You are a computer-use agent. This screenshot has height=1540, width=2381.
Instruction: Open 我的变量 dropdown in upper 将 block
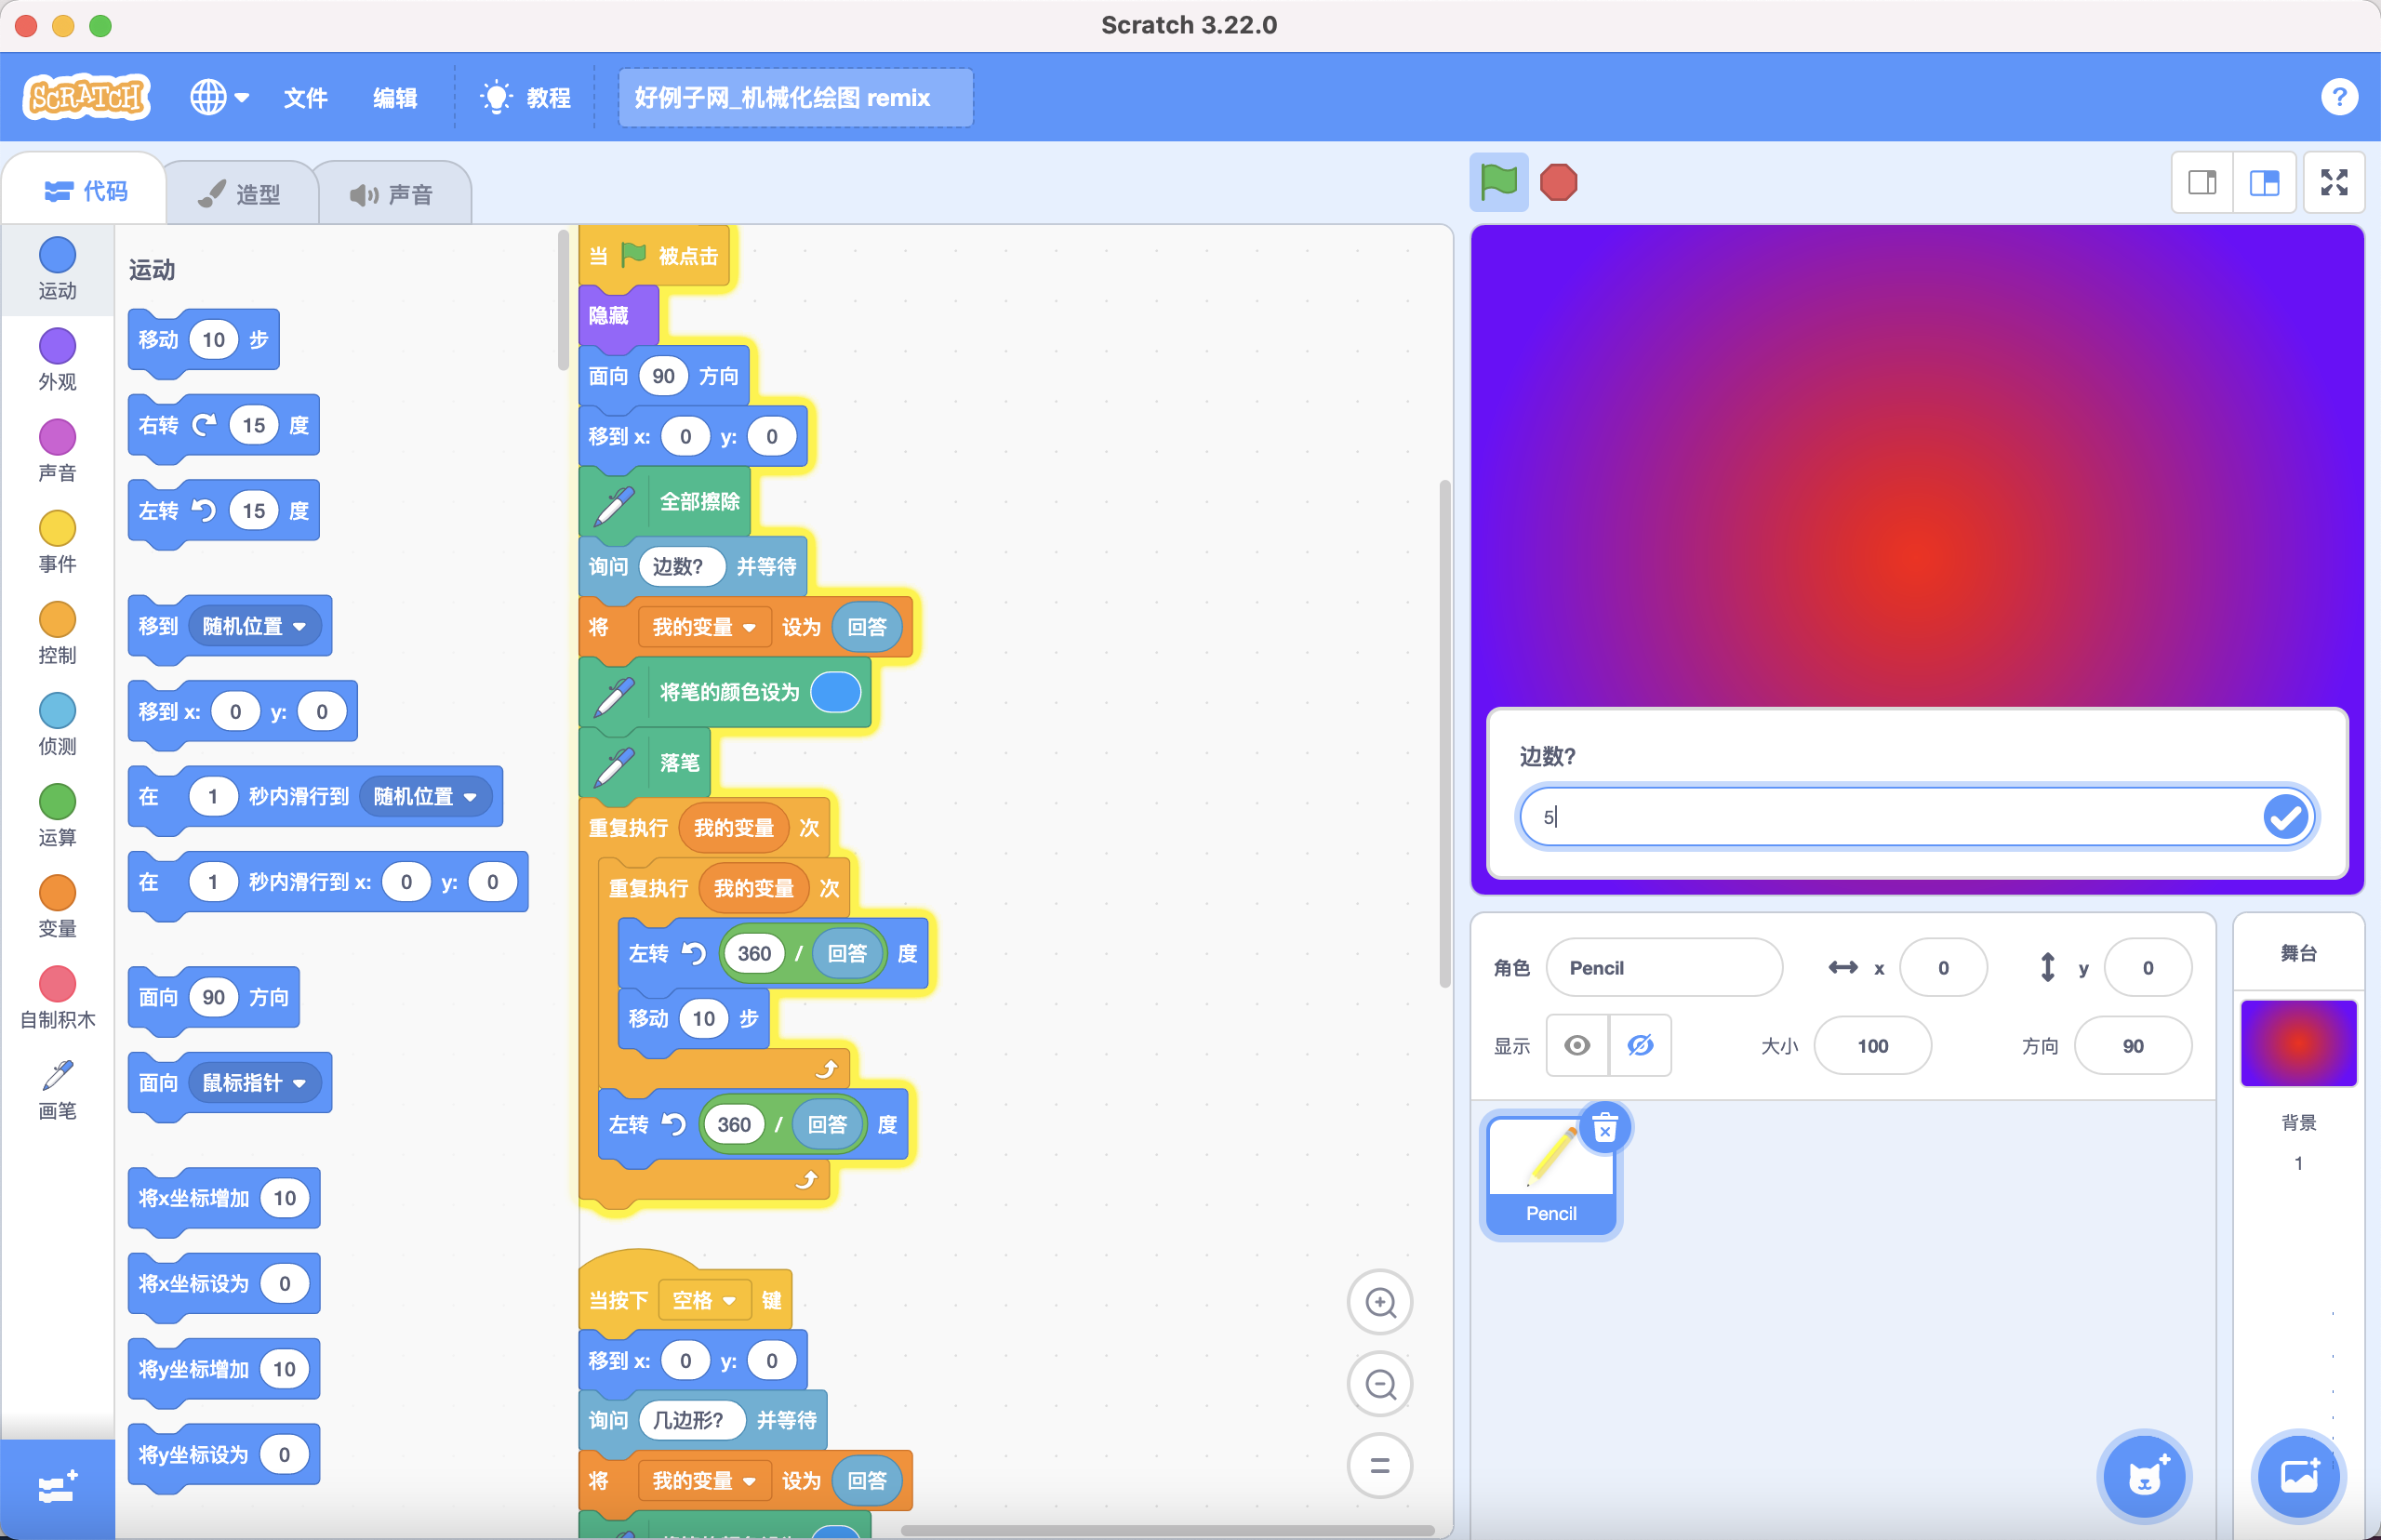704,627
